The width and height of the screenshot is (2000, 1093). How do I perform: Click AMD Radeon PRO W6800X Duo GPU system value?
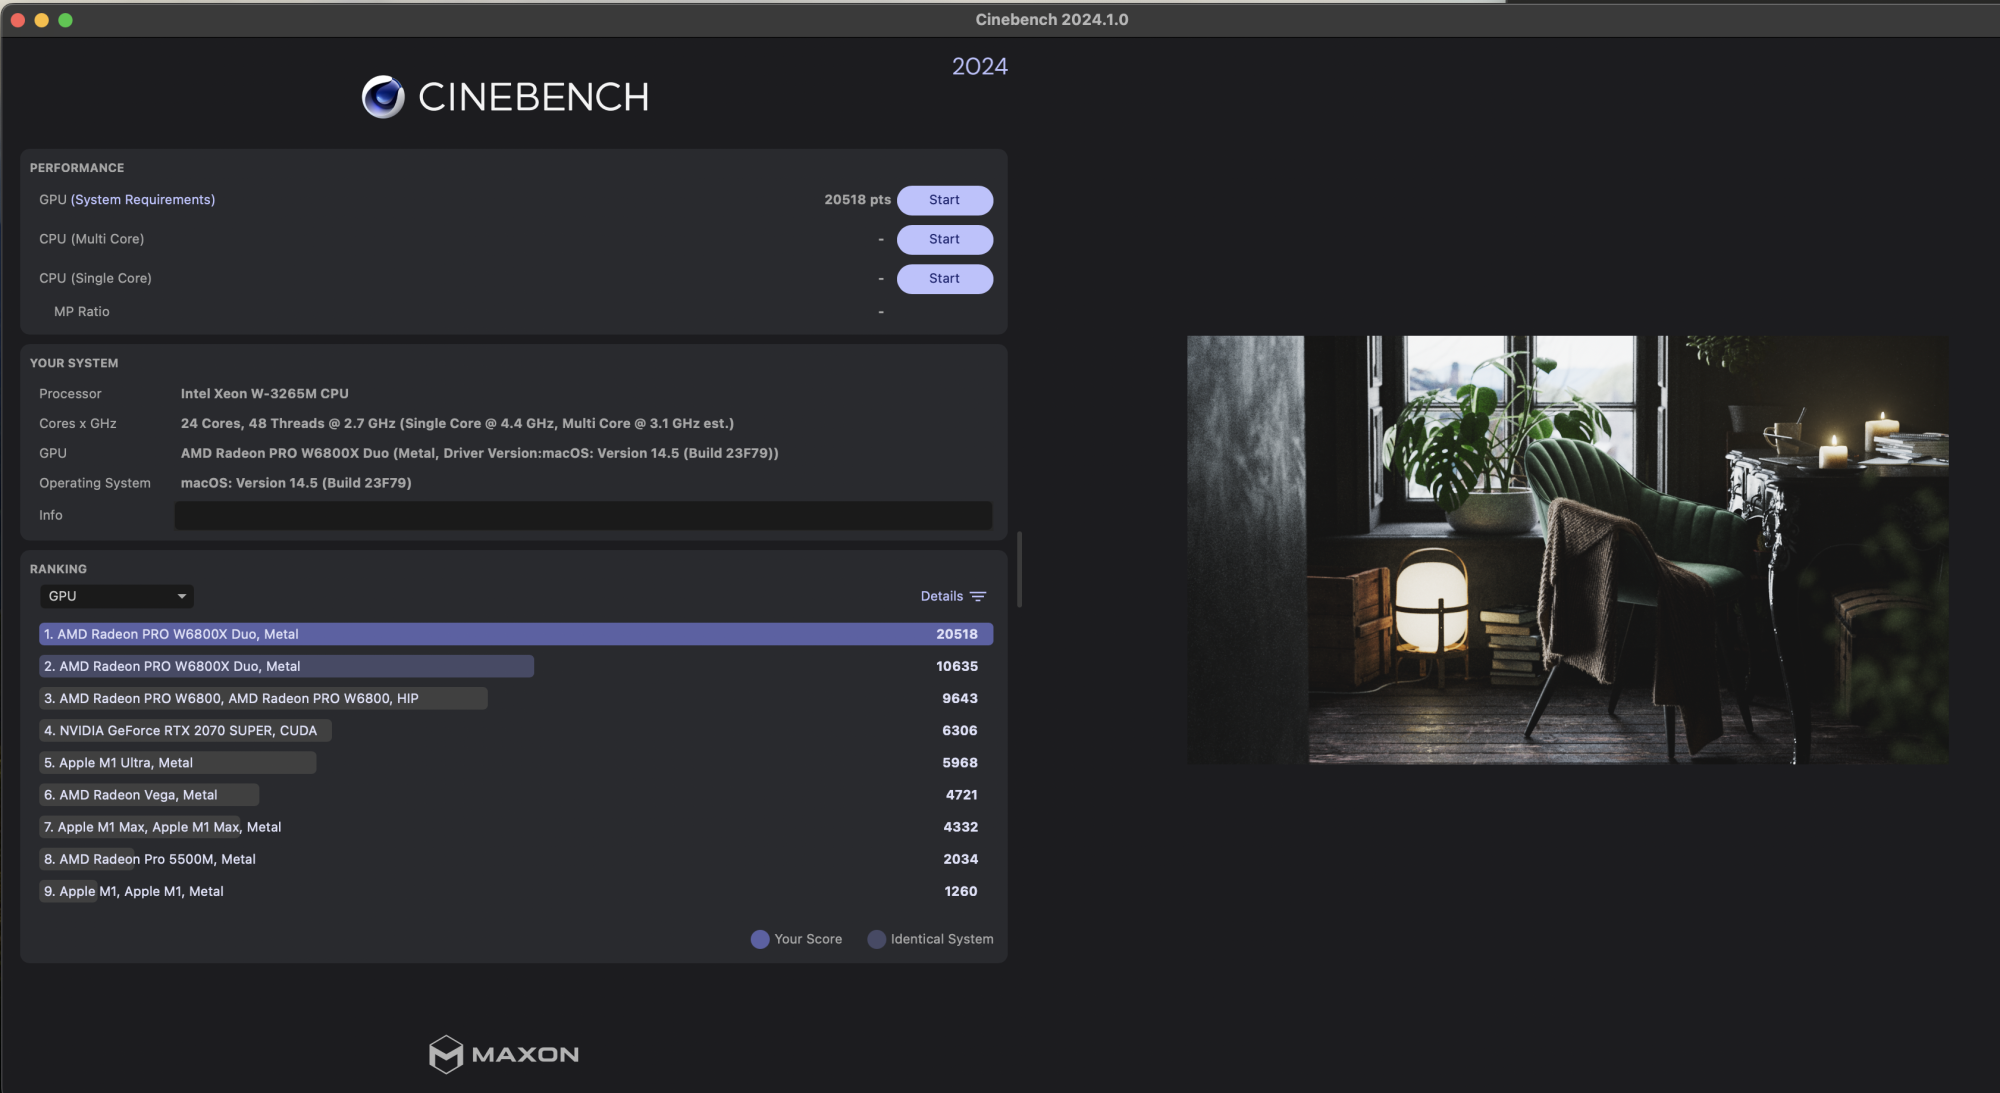(x=480, y=453)
